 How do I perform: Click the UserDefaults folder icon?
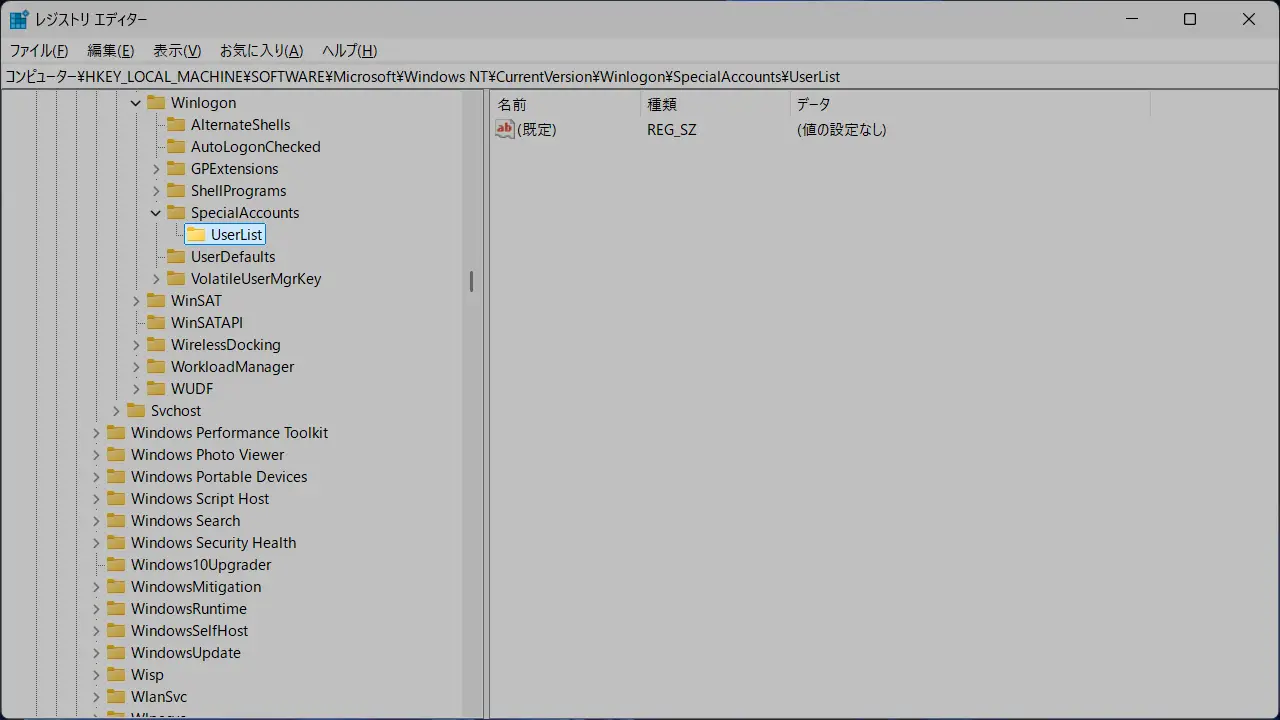pyautogui.click(x=176, y=257)
